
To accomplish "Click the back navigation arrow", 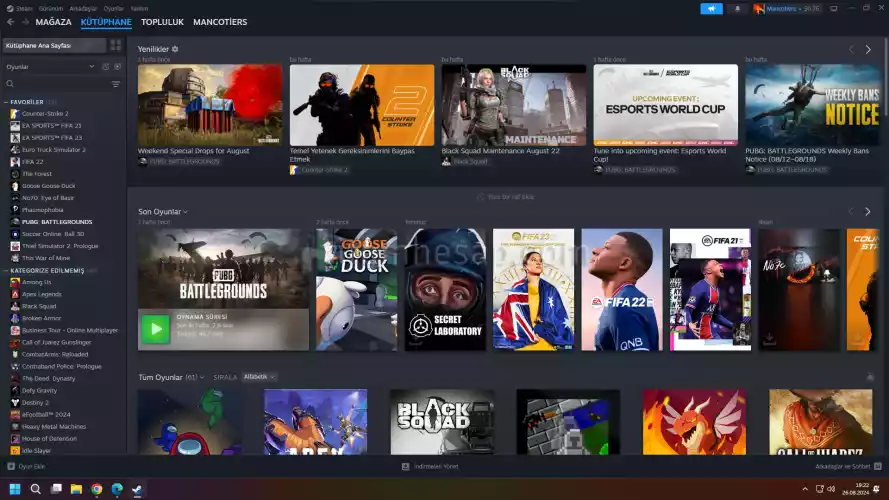I will tap(11, 22).
